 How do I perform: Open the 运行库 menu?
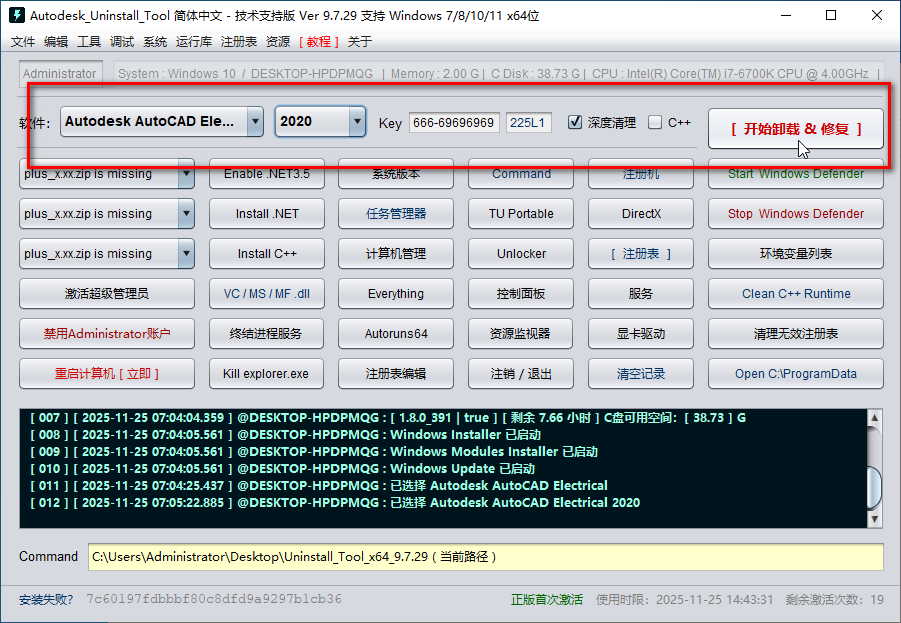194,41
